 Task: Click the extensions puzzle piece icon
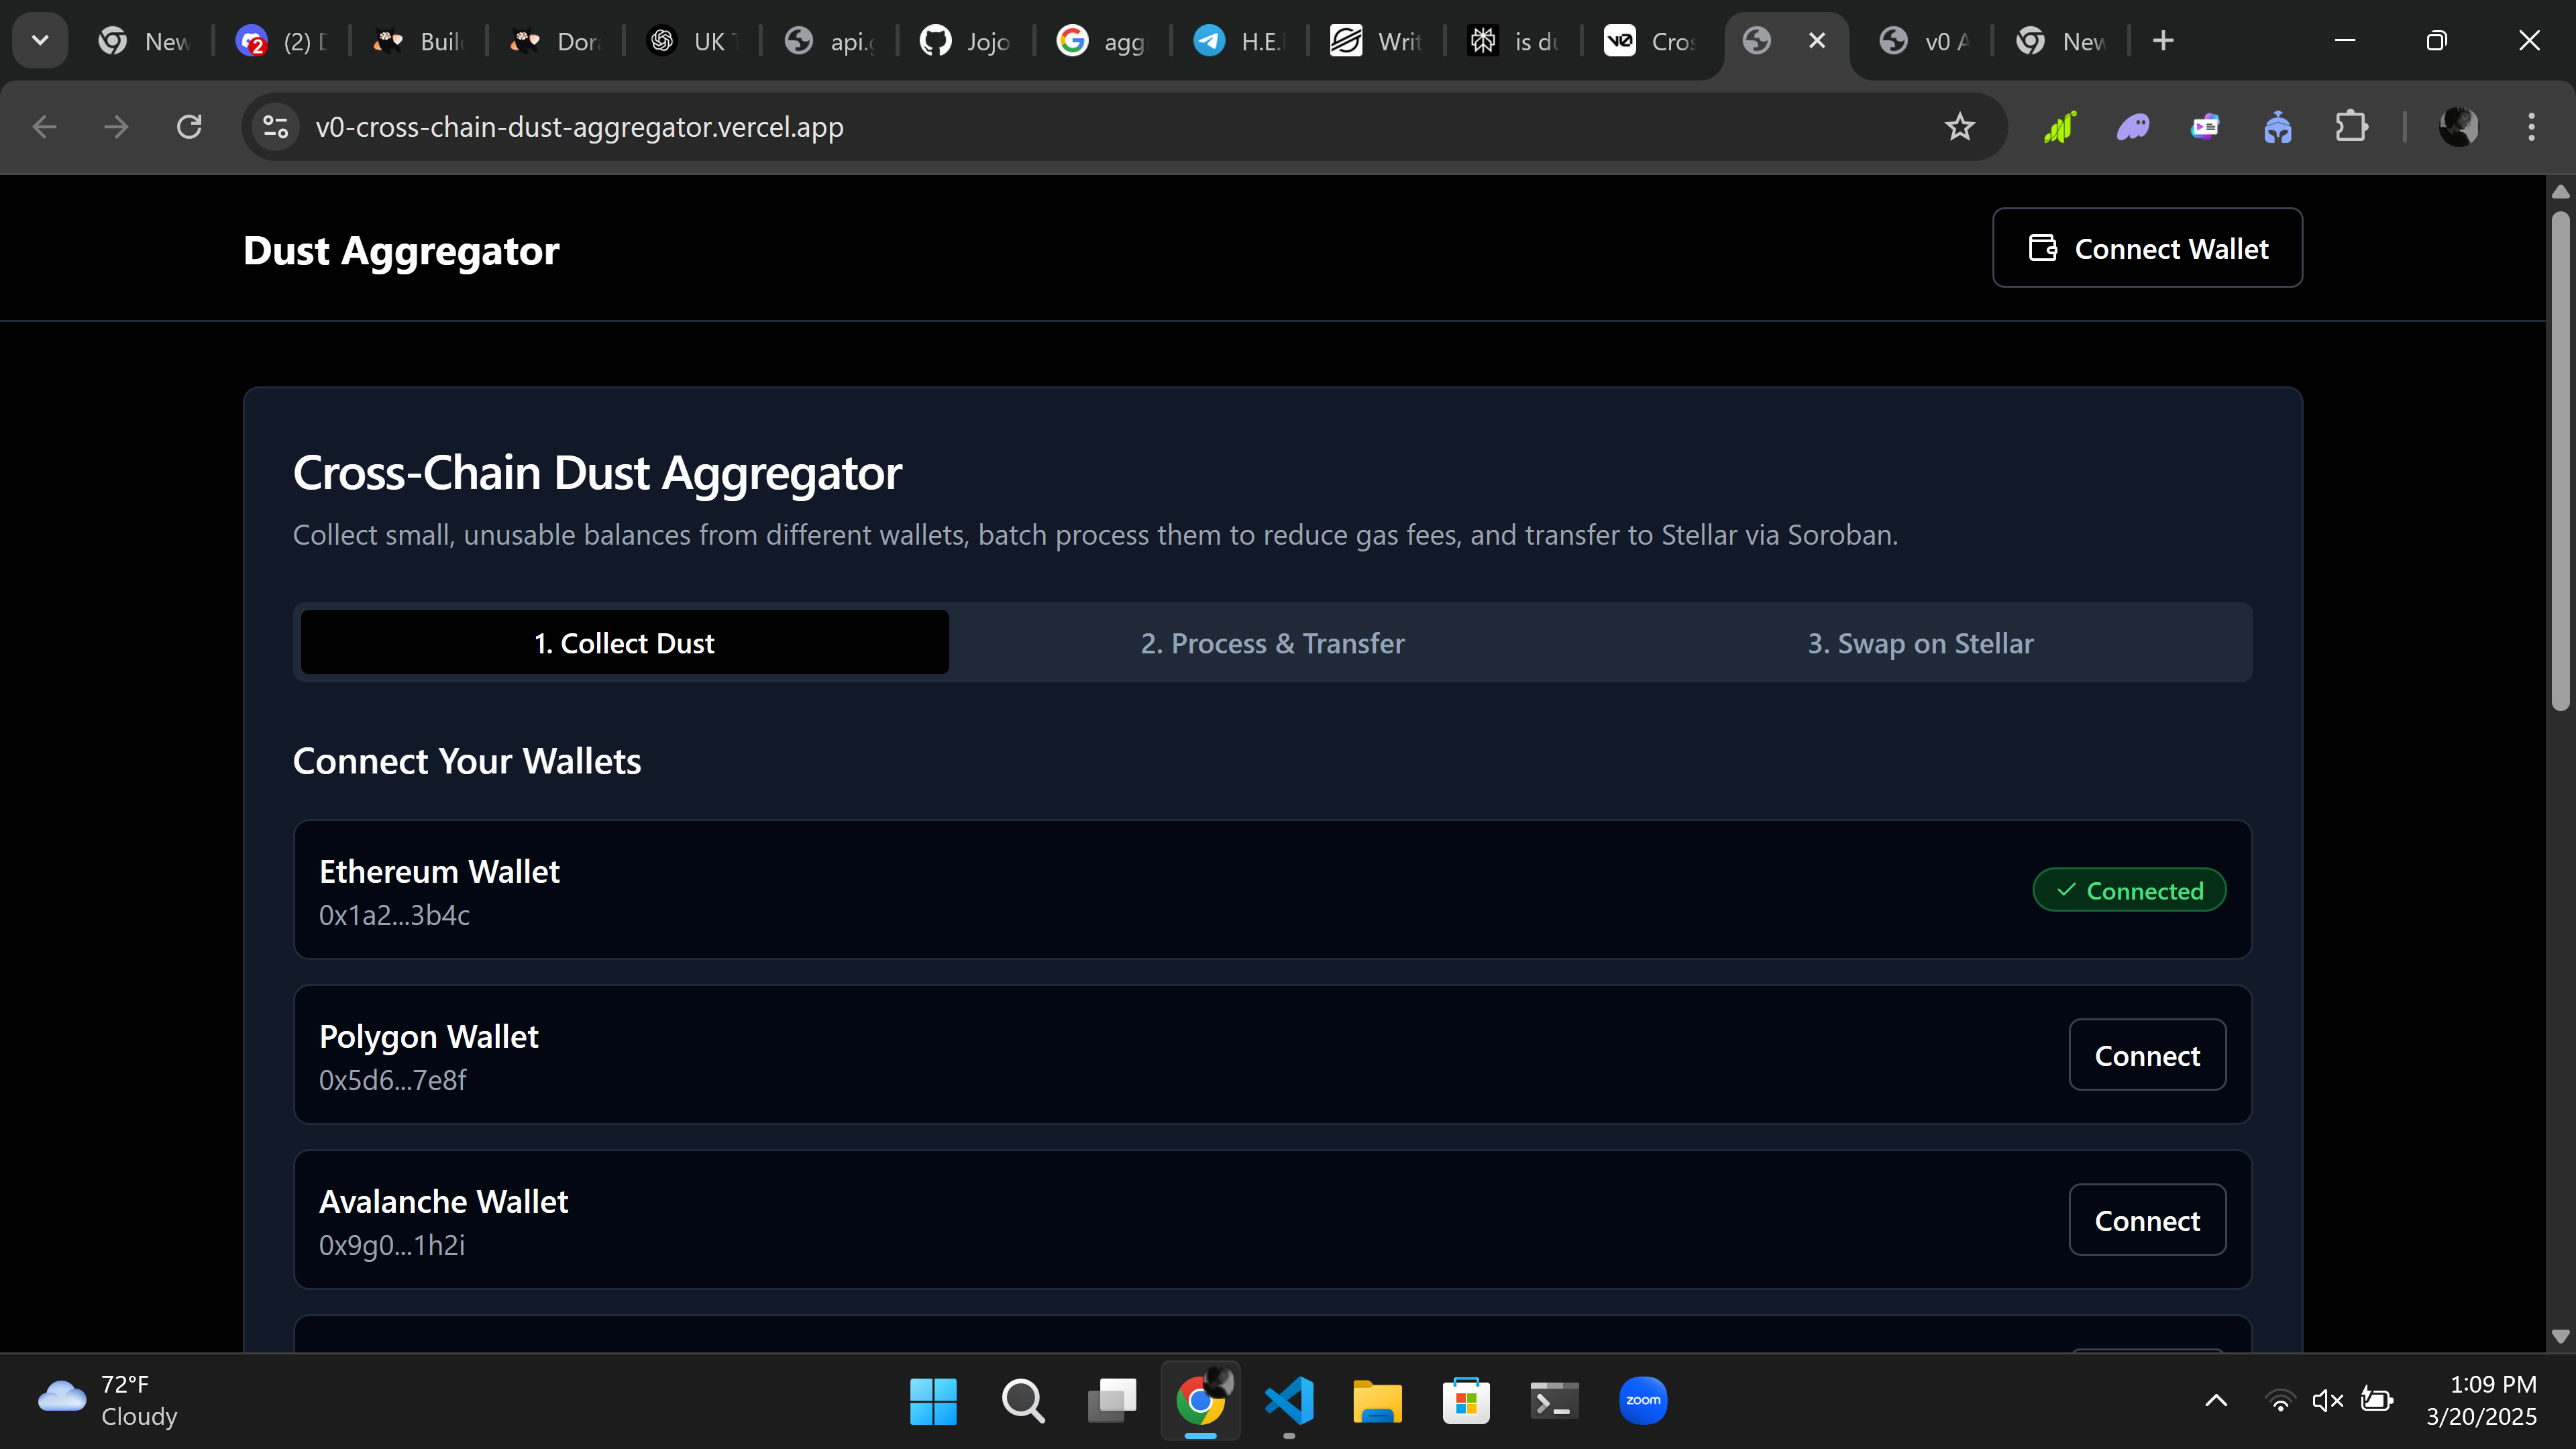(x=2352, y=127)
